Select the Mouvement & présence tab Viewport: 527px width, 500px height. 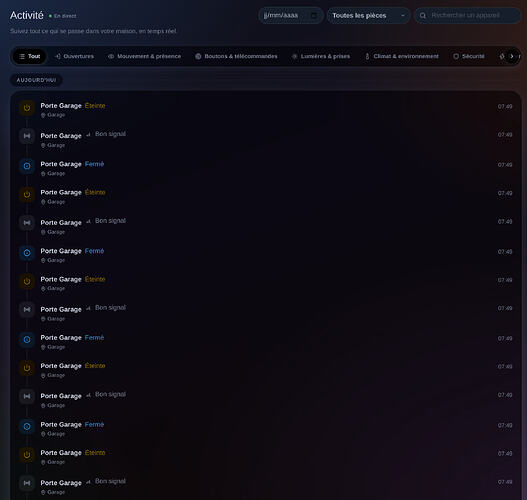[144, 56]
